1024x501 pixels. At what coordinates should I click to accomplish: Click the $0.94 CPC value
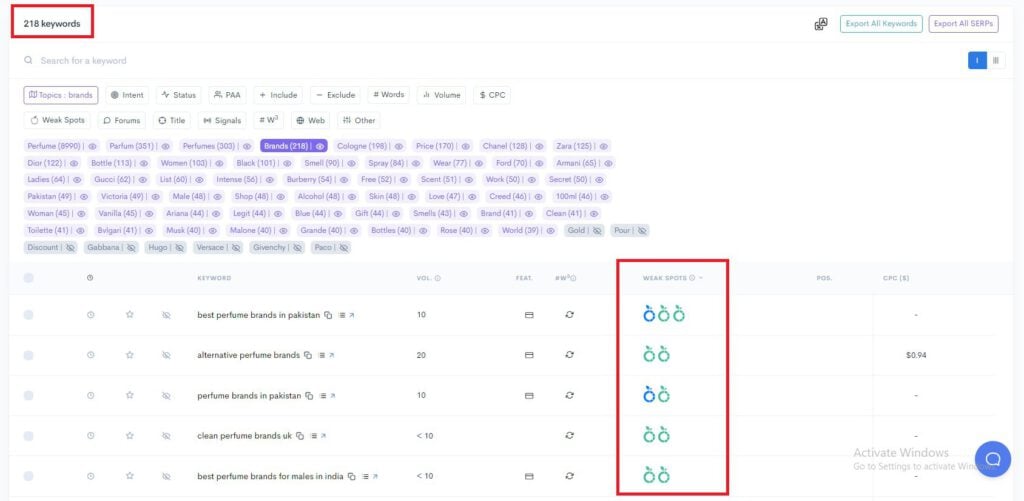[x=916, y=355]
